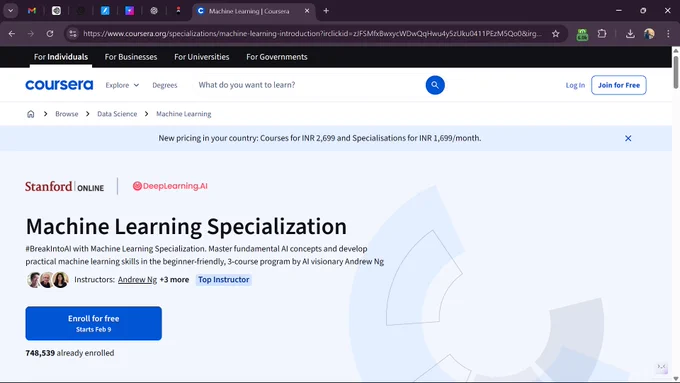This screenshot has width=680, height=383.
Task: Open a new browser tab
Action: (326, 11)
